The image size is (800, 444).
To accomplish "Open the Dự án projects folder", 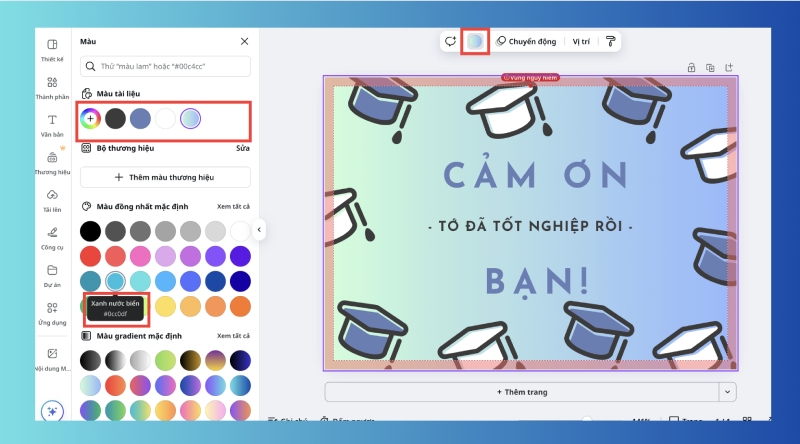I will [x=51, y=274].
